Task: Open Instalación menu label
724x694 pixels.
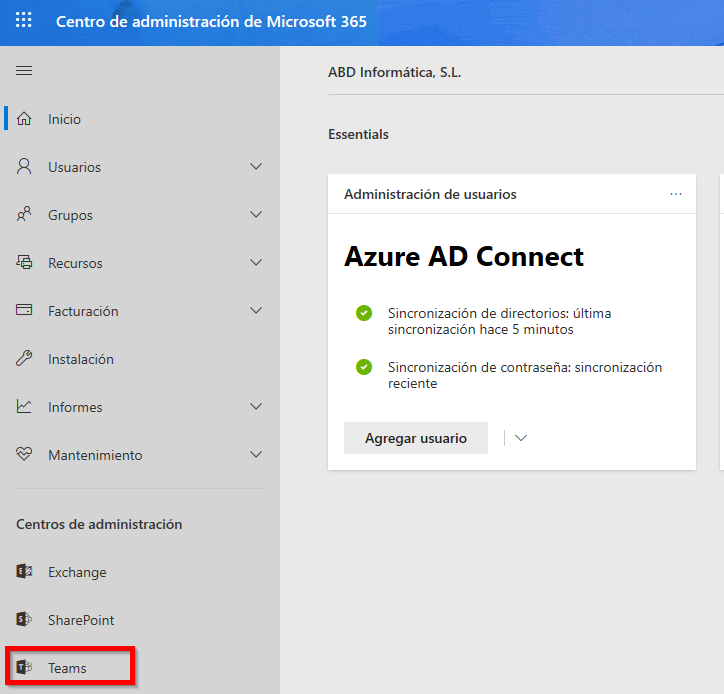Action: coord(81,359)
